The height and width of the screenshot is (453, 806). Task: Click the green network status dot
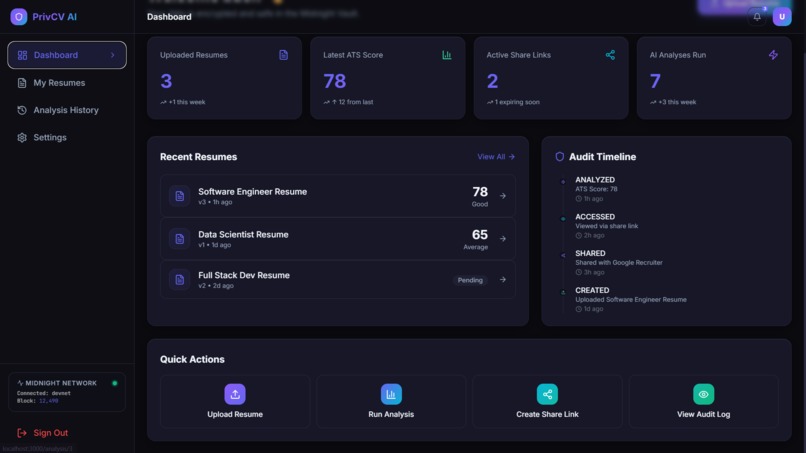click(115, 383)
